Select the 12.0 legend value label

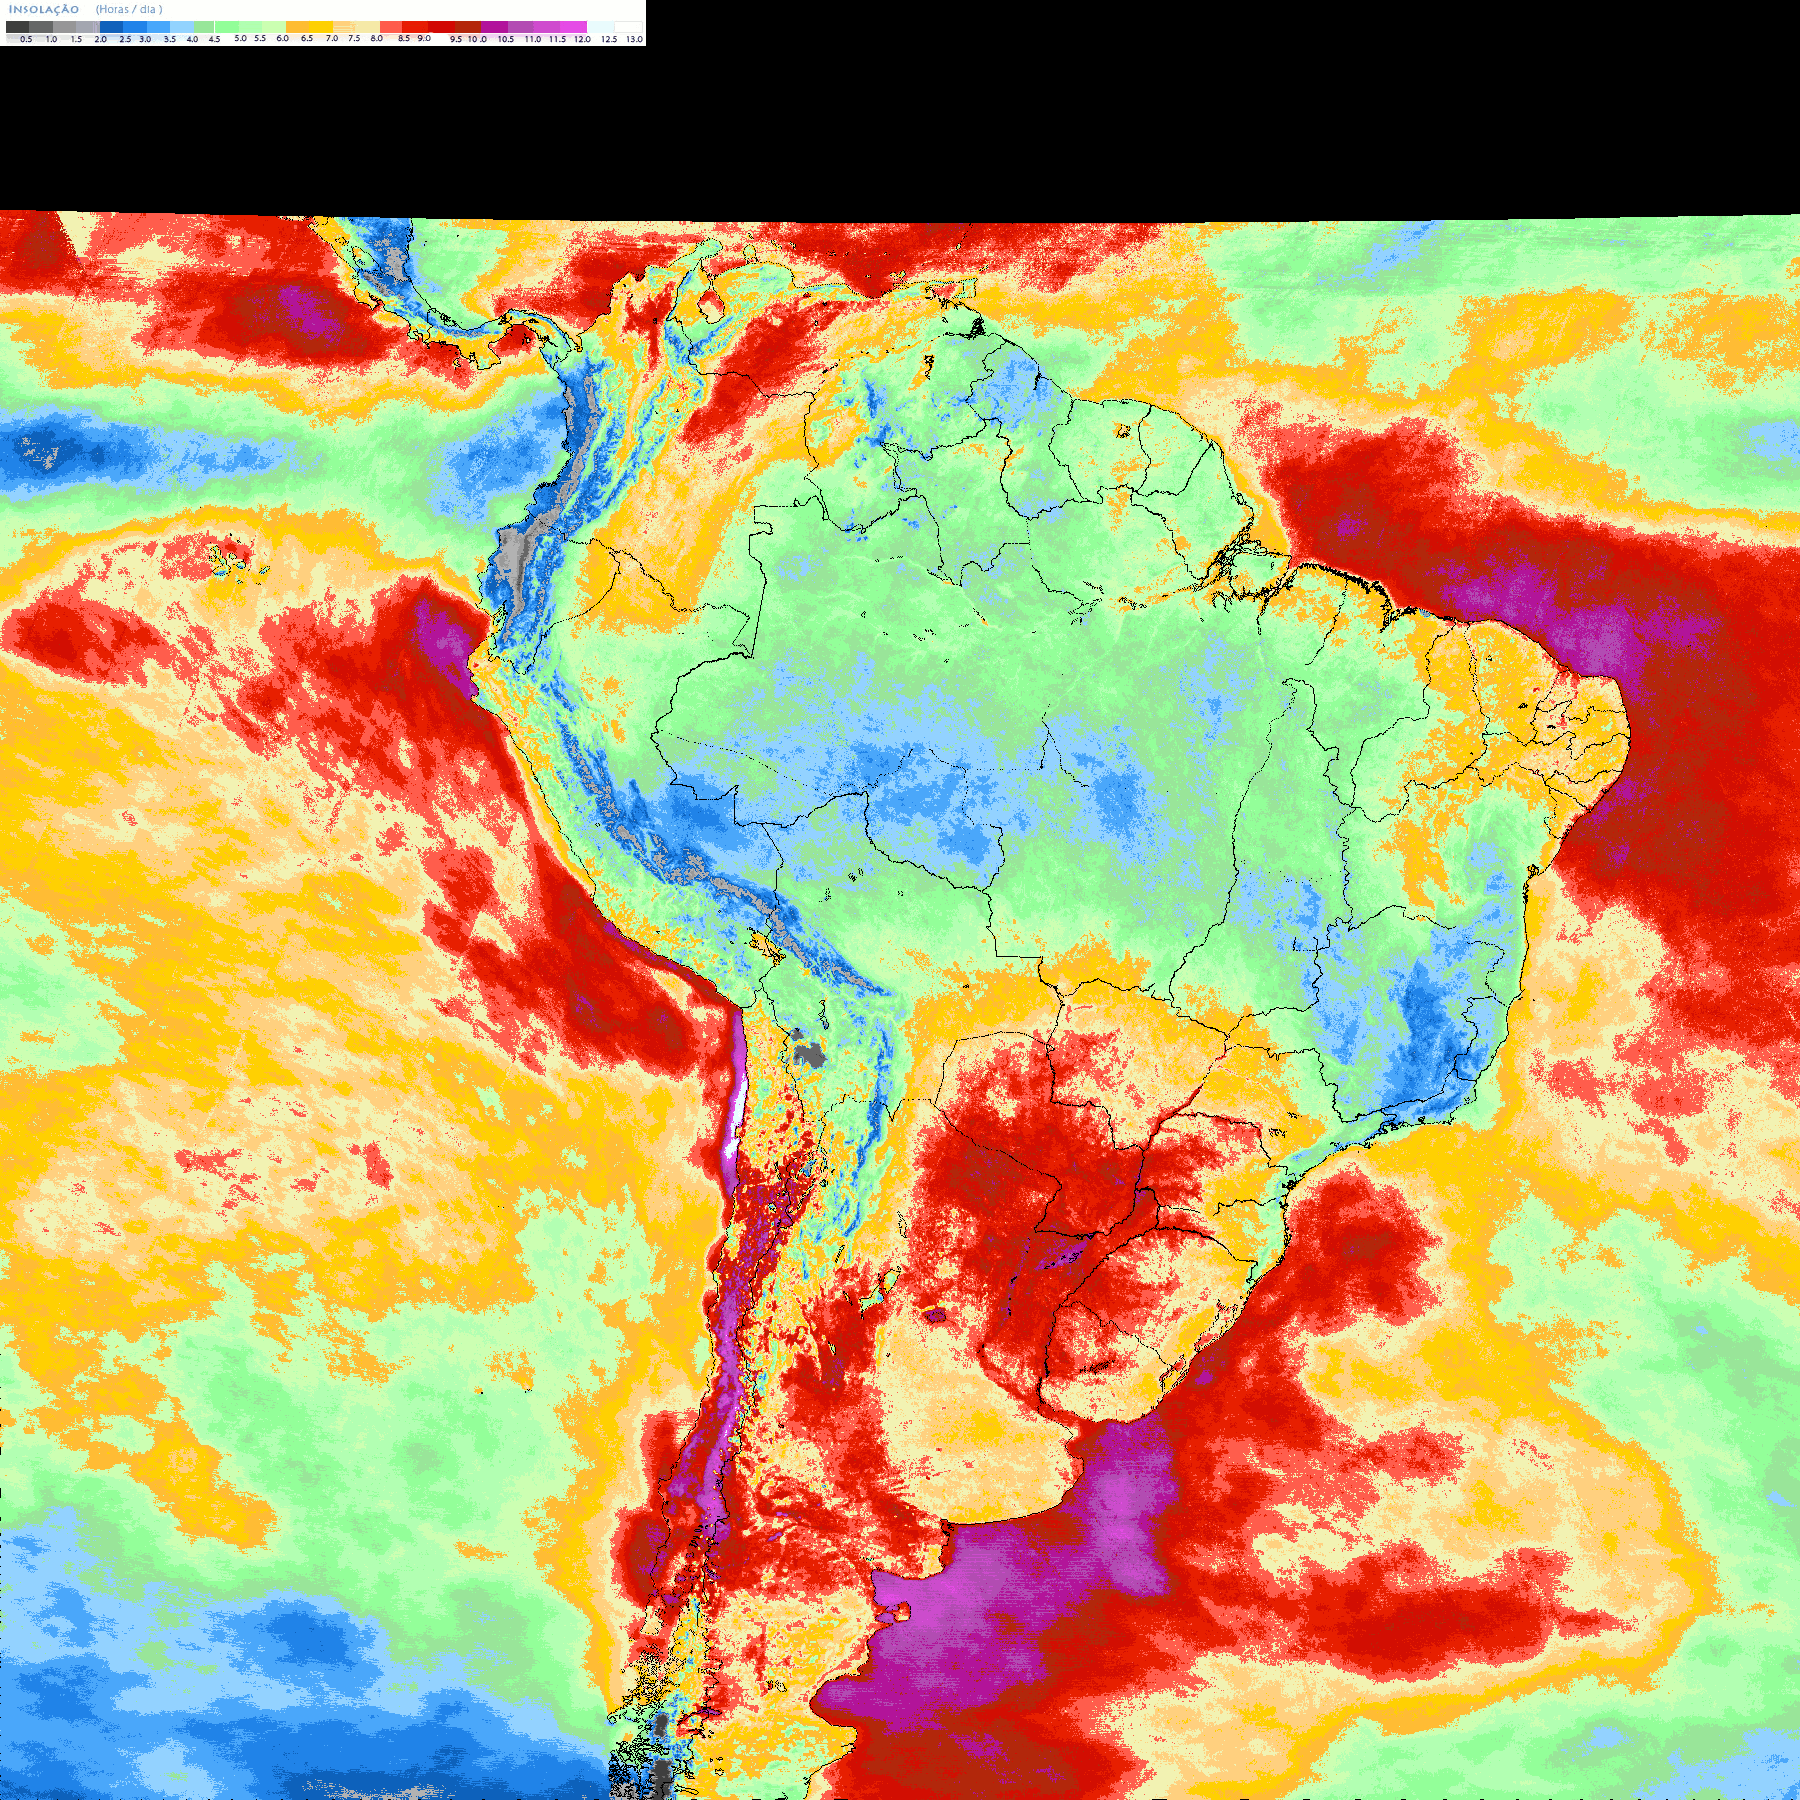point(582,39)
